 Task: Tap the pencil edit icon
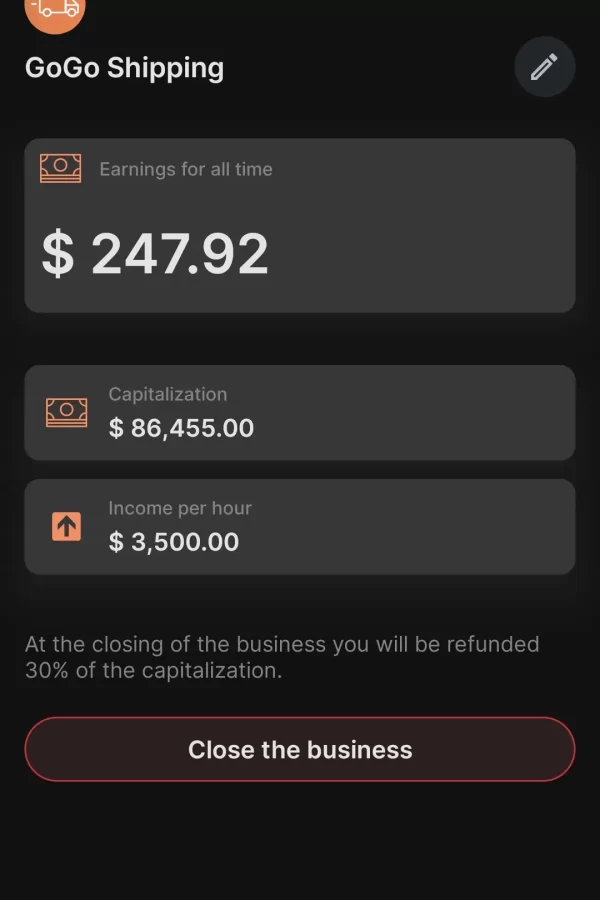[544, 67]
